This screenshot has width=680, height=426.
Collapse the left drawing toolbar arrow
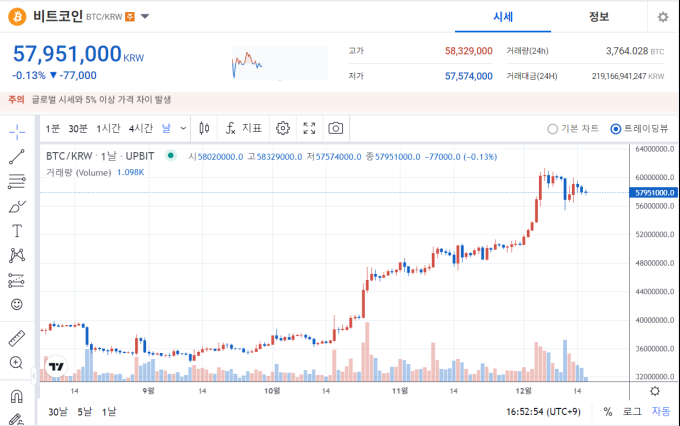33,376
